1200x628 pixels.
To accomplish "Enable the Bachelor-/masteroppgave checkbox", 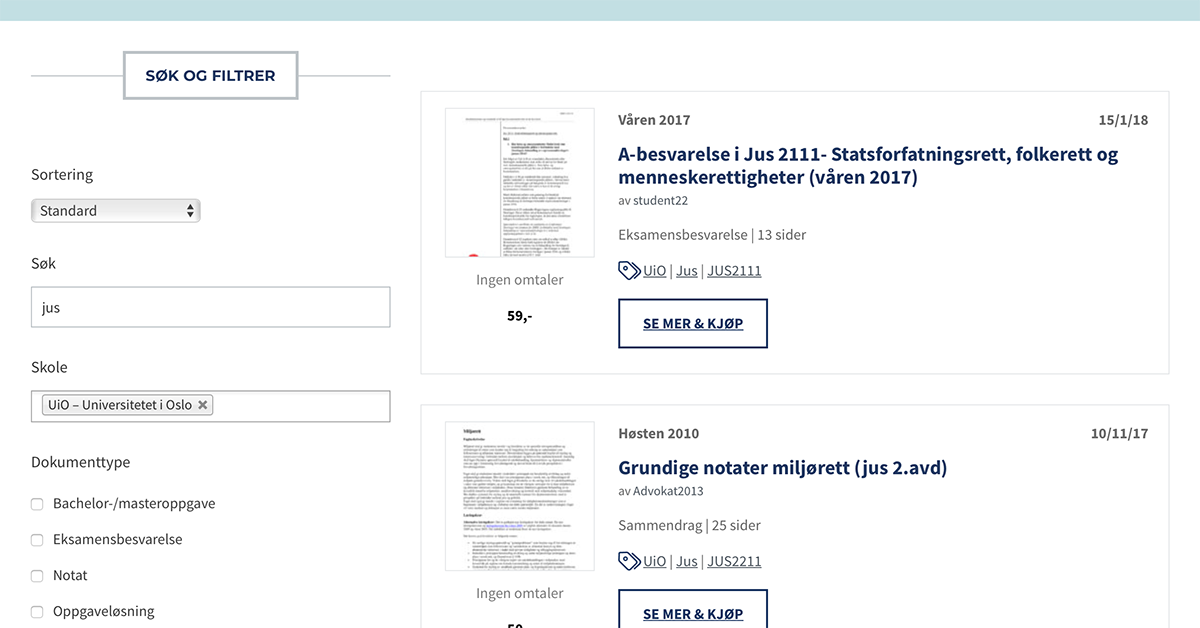I will (37, 504).
